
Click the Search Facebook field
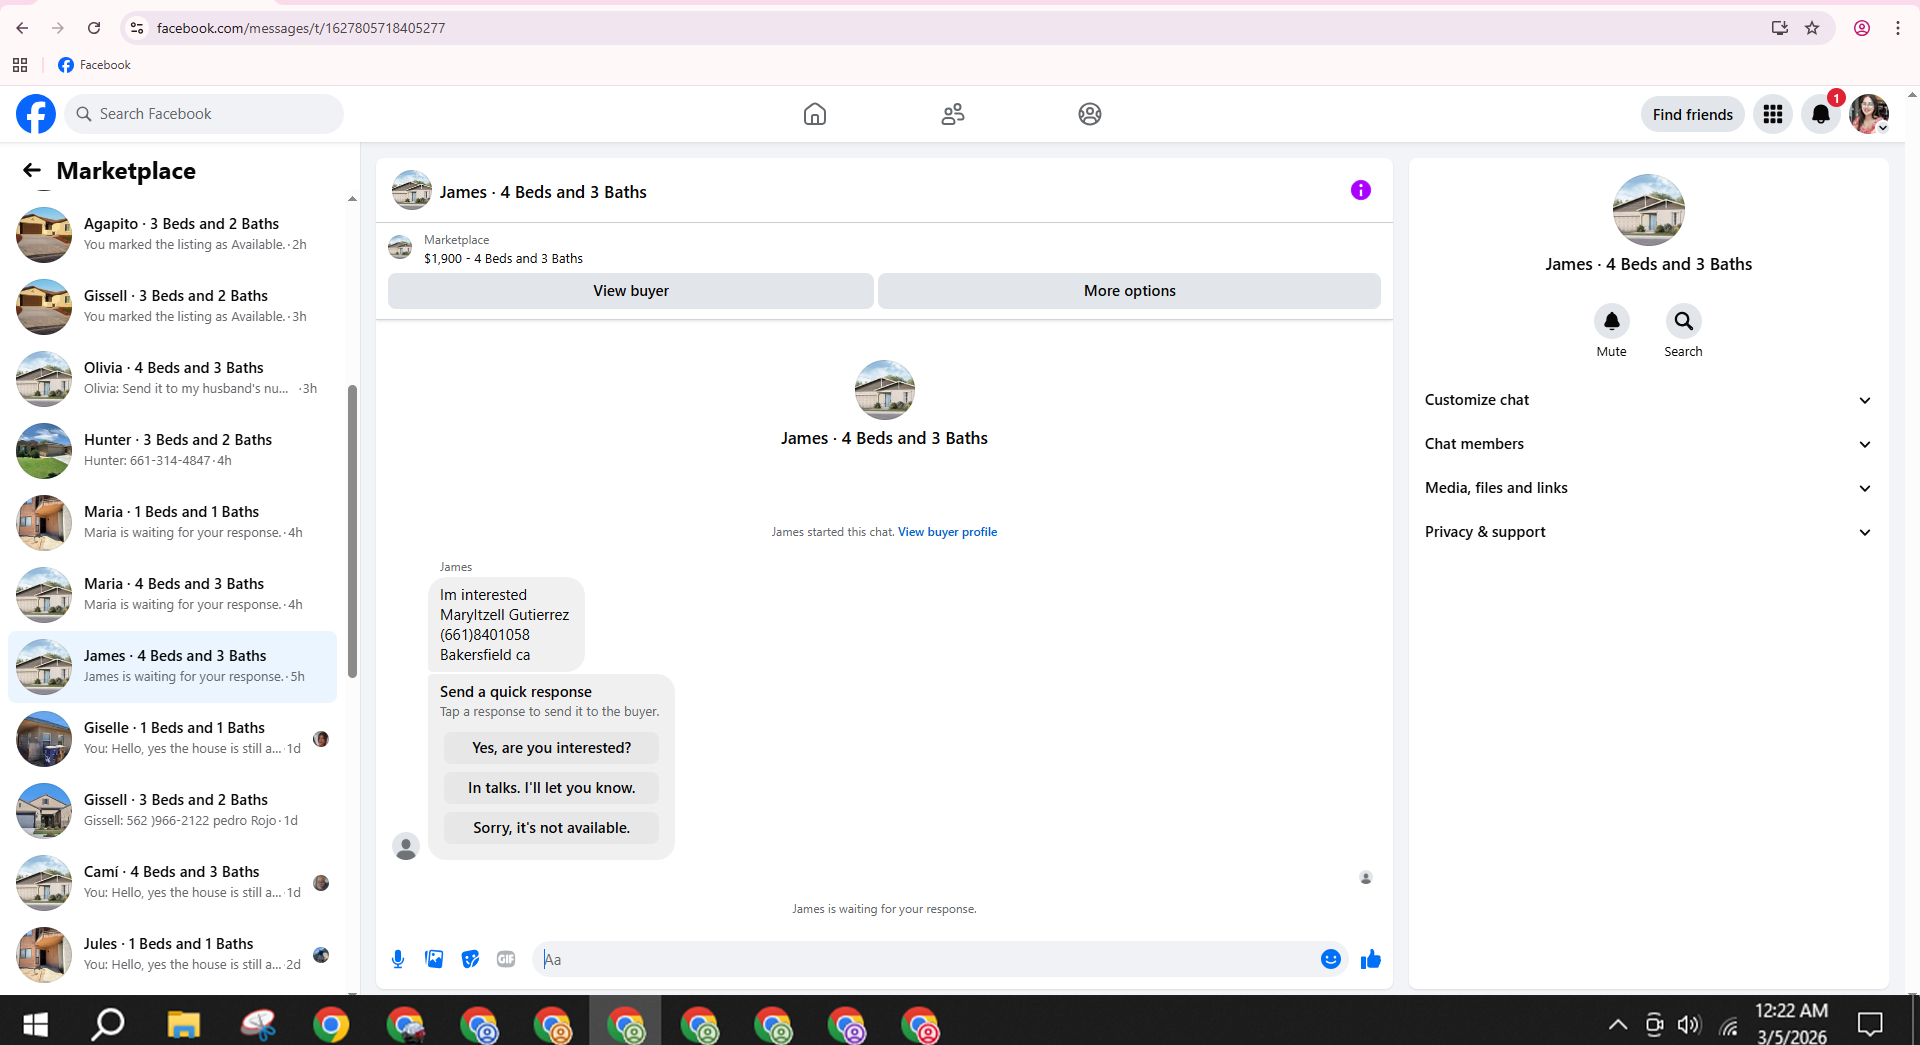(x=204, y=114)
